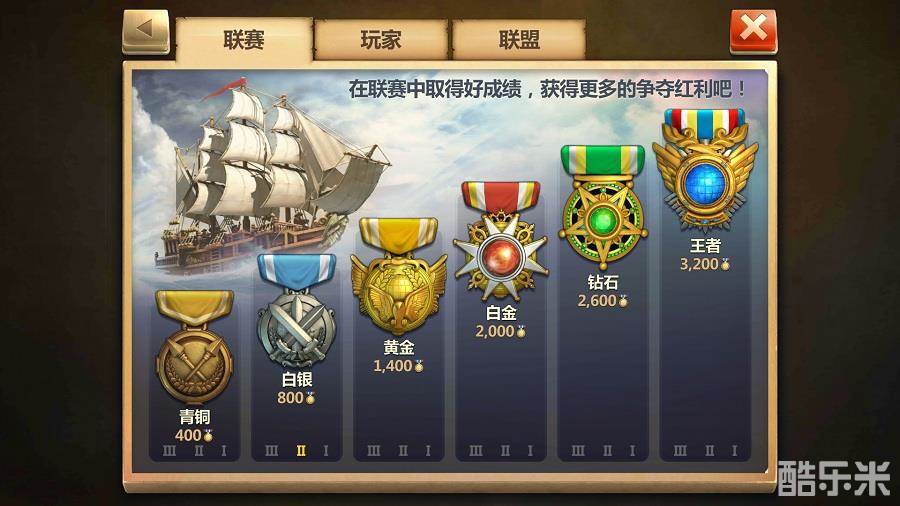Select the 青铜 bronze medal
The height and width of the screenshot is (506, 900).
195,347
